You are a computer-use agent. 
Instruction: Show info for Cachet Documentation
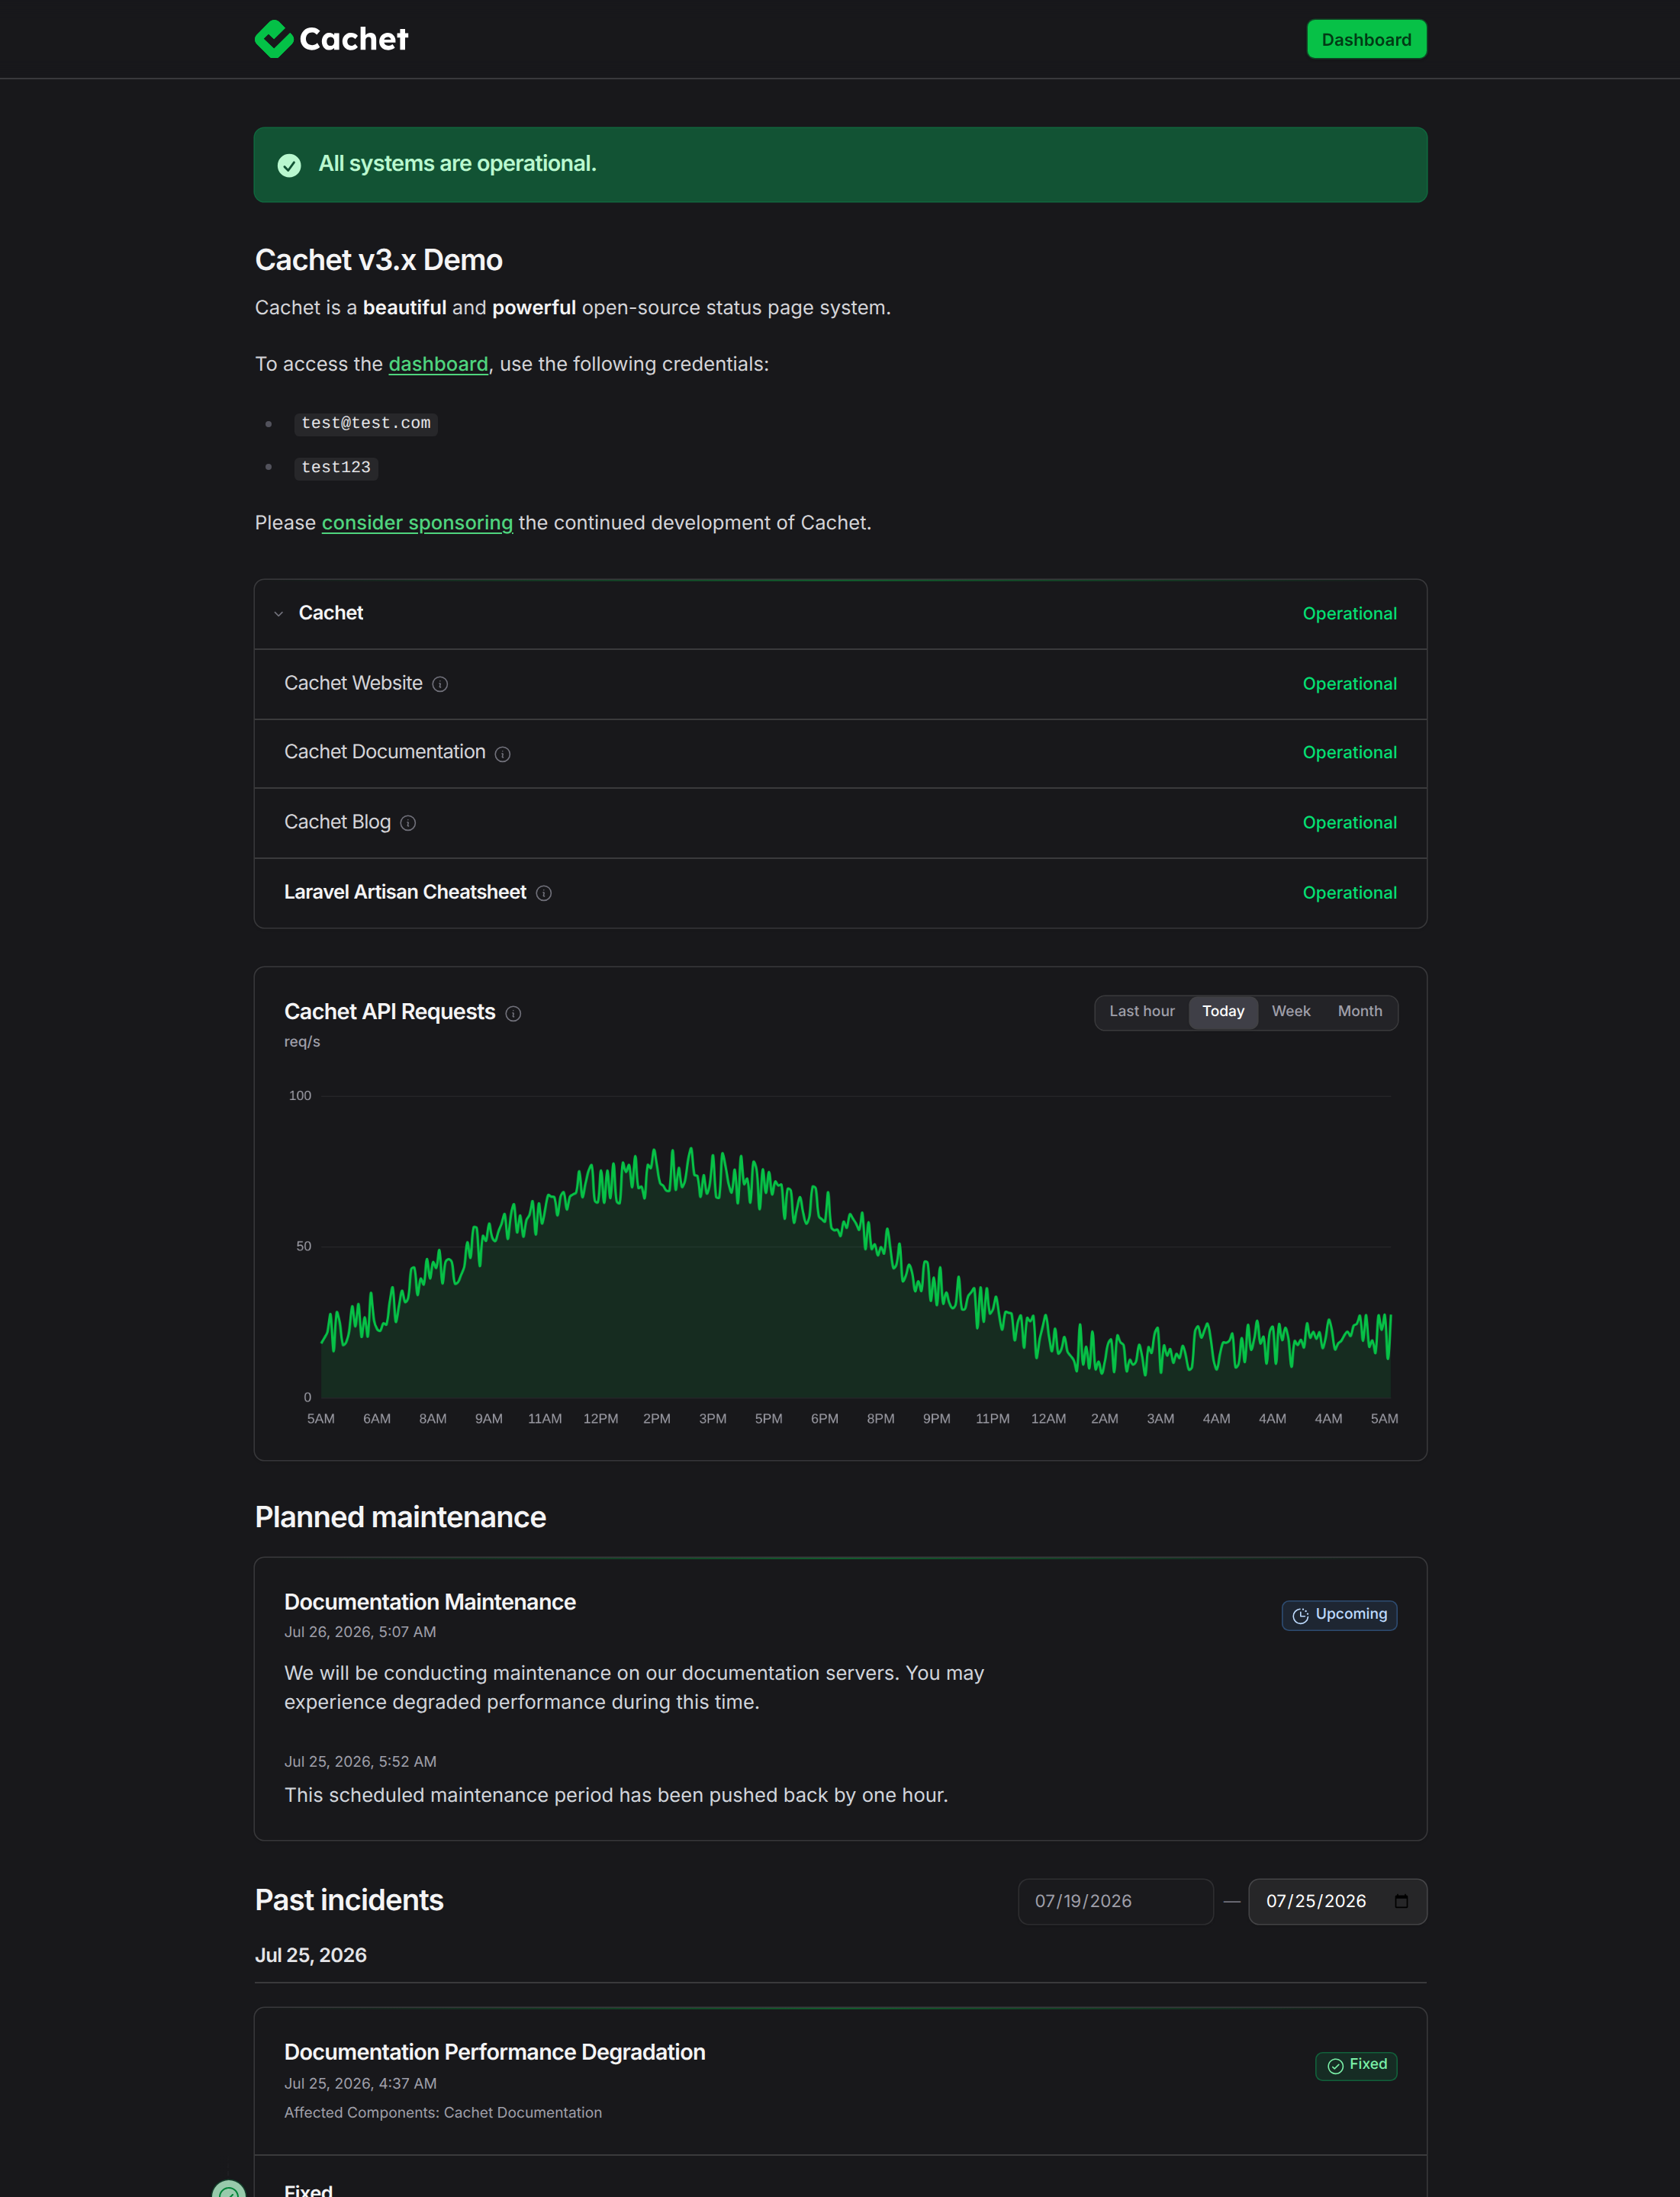point(503,754)
